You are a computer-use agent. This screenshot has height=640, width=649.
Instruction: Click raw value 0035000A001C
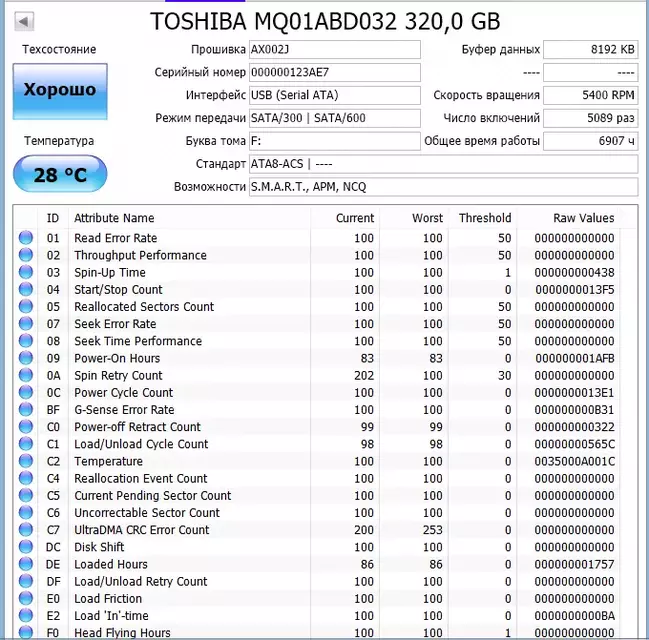(574, 461)
